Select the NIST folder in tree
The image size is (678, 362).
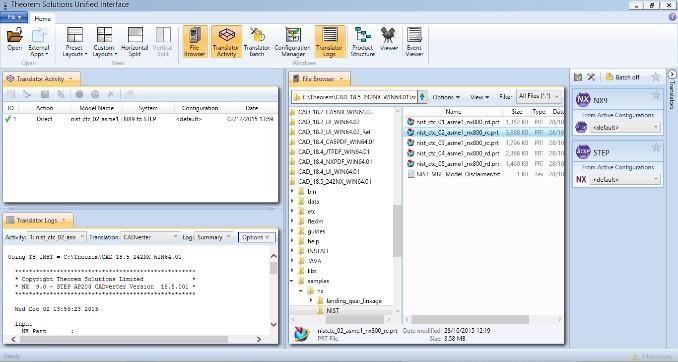pos(332,311)
